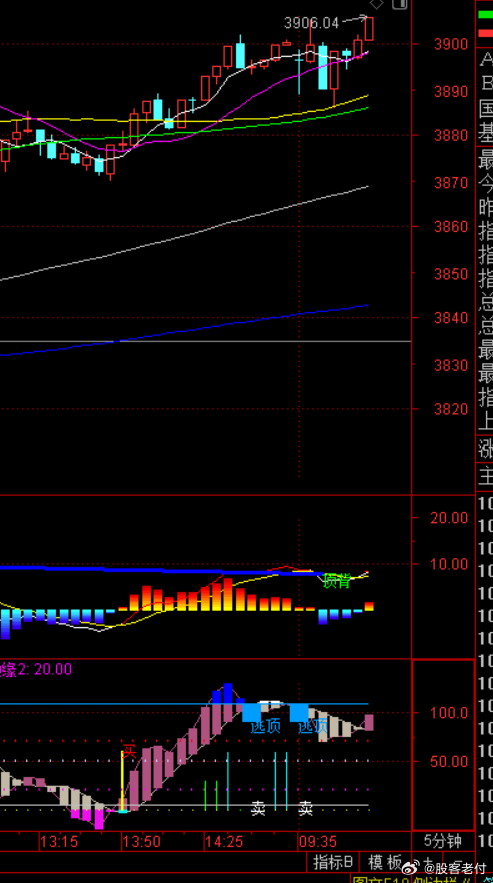Screen dimensions: 493x883
Task: Click the 3880 price axis label
Action: pos(451,135)
